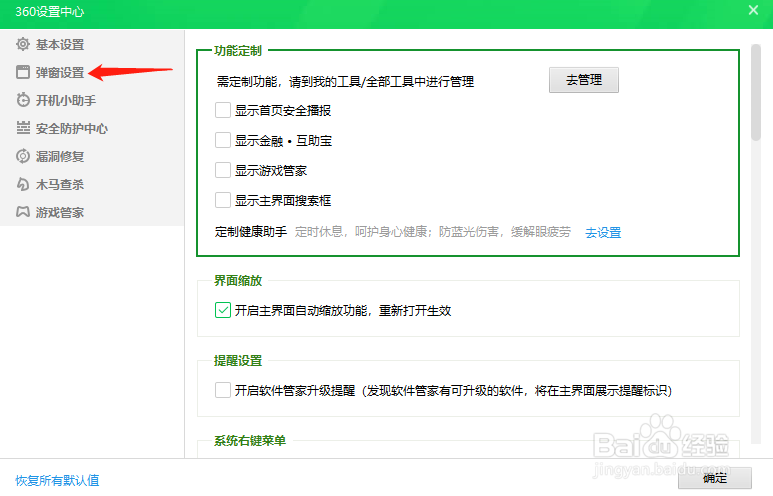This screenshot has width=773, height=496.
Task: Click the gear icon beside 基本设置
Action: pos(23,44)
